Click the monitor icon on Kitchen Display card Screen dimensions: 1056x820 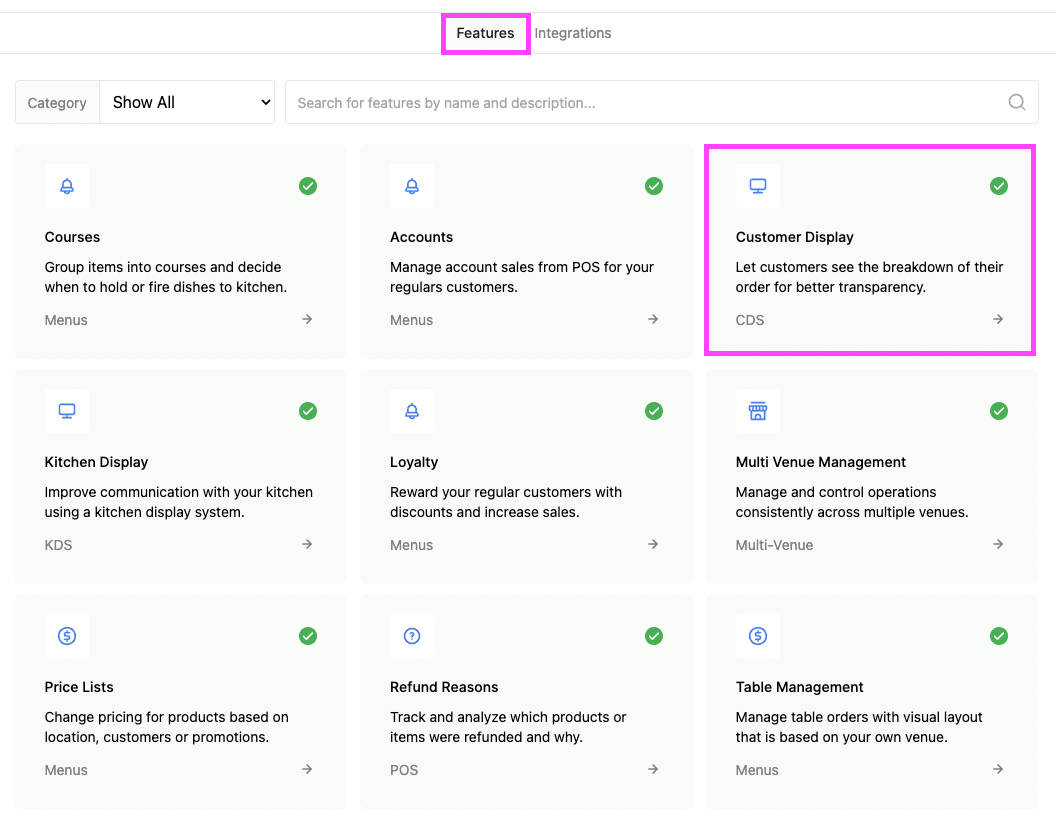67,411
